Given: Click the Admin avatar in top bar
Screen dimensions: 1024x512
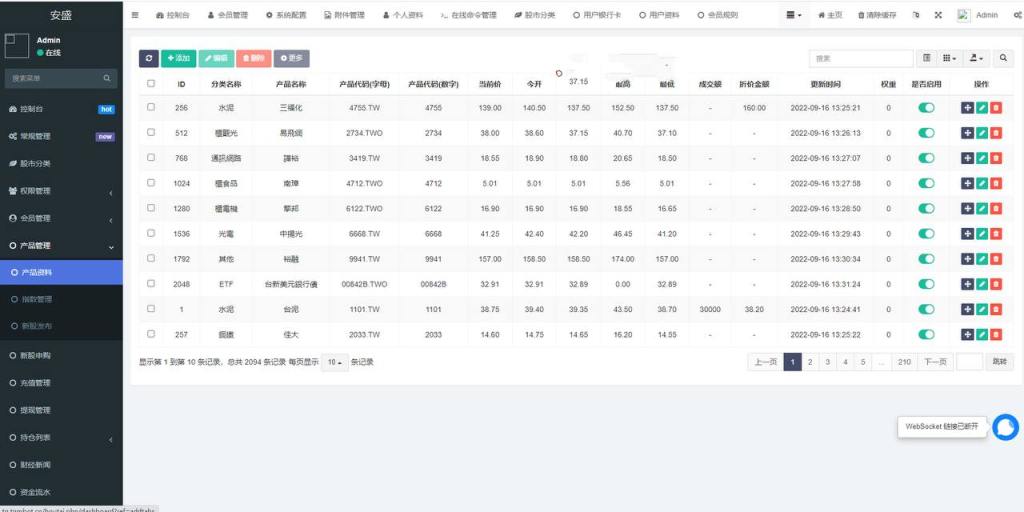Looking at the screenshot, I should pyautogui.click(x=964, y=15).
